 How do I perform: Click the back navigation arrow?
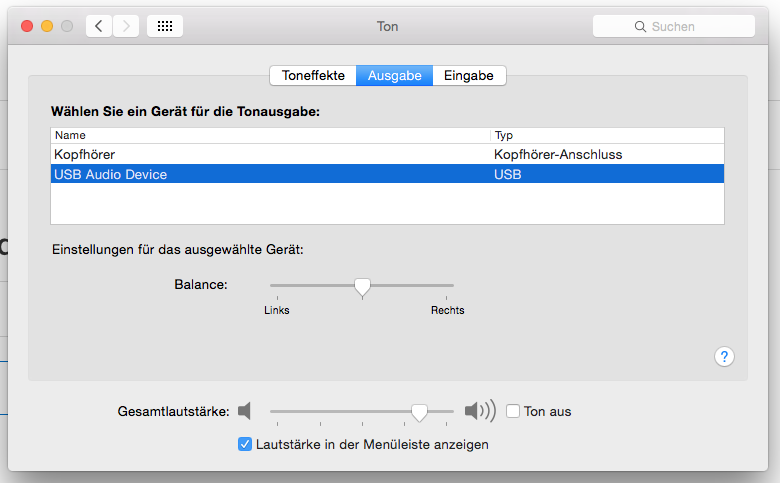pos(99,26)
